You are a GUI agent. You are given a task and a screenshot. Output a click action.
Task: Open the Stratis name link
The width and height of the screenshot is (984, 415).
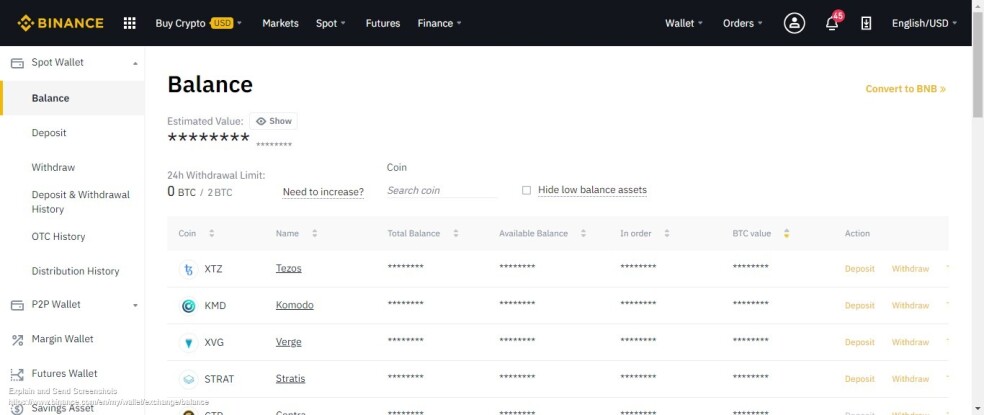(x=291, y=379)
